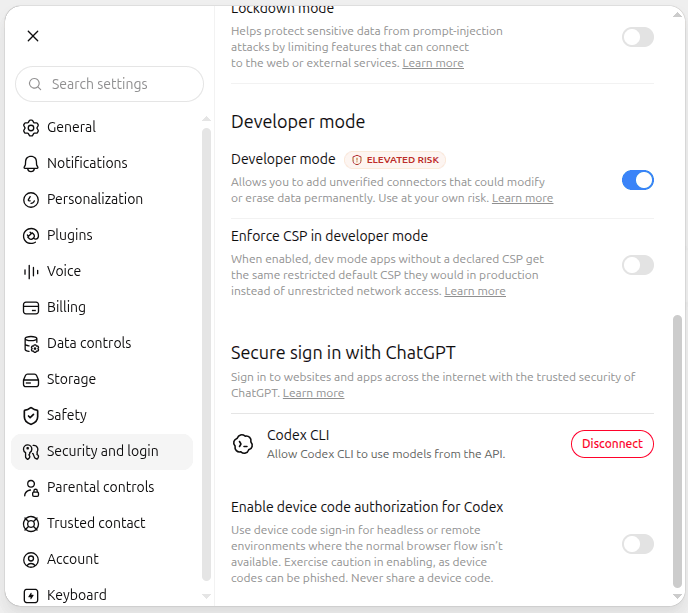Open Trusted contact section
688x613 pixels.
coord(102,523)
